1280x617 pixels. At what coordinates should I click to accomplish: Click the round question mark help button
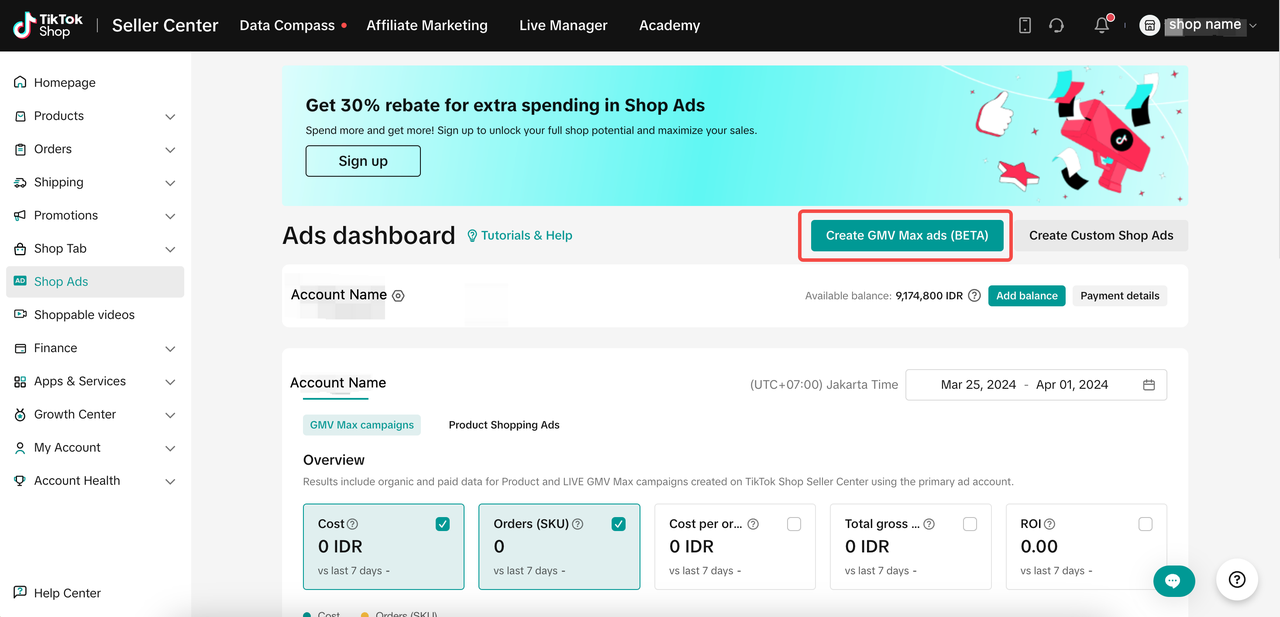click(1237, 580)
